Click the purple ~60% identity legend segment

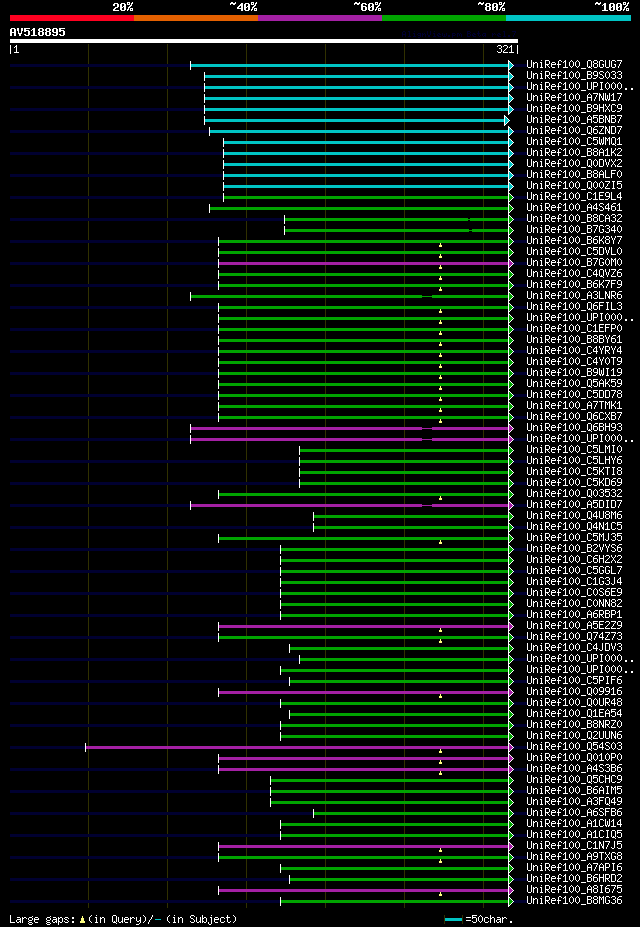tap(320, 18)
